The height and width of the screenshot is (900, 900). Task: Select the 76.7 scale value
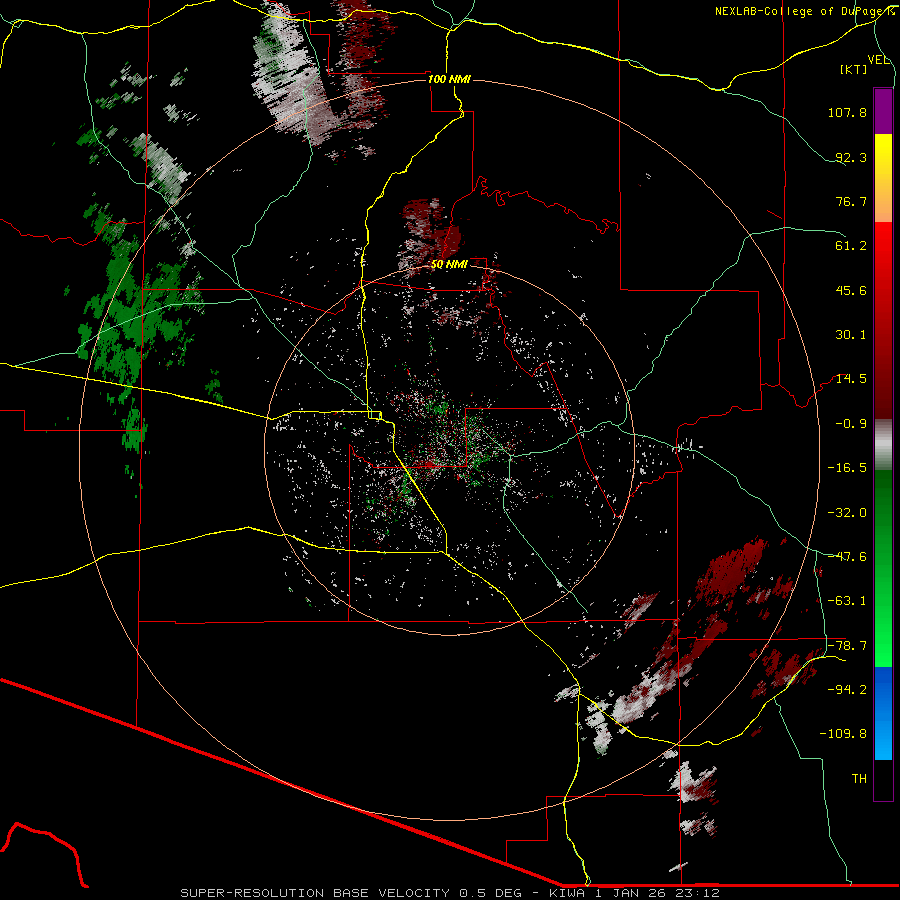coord(851,201)
